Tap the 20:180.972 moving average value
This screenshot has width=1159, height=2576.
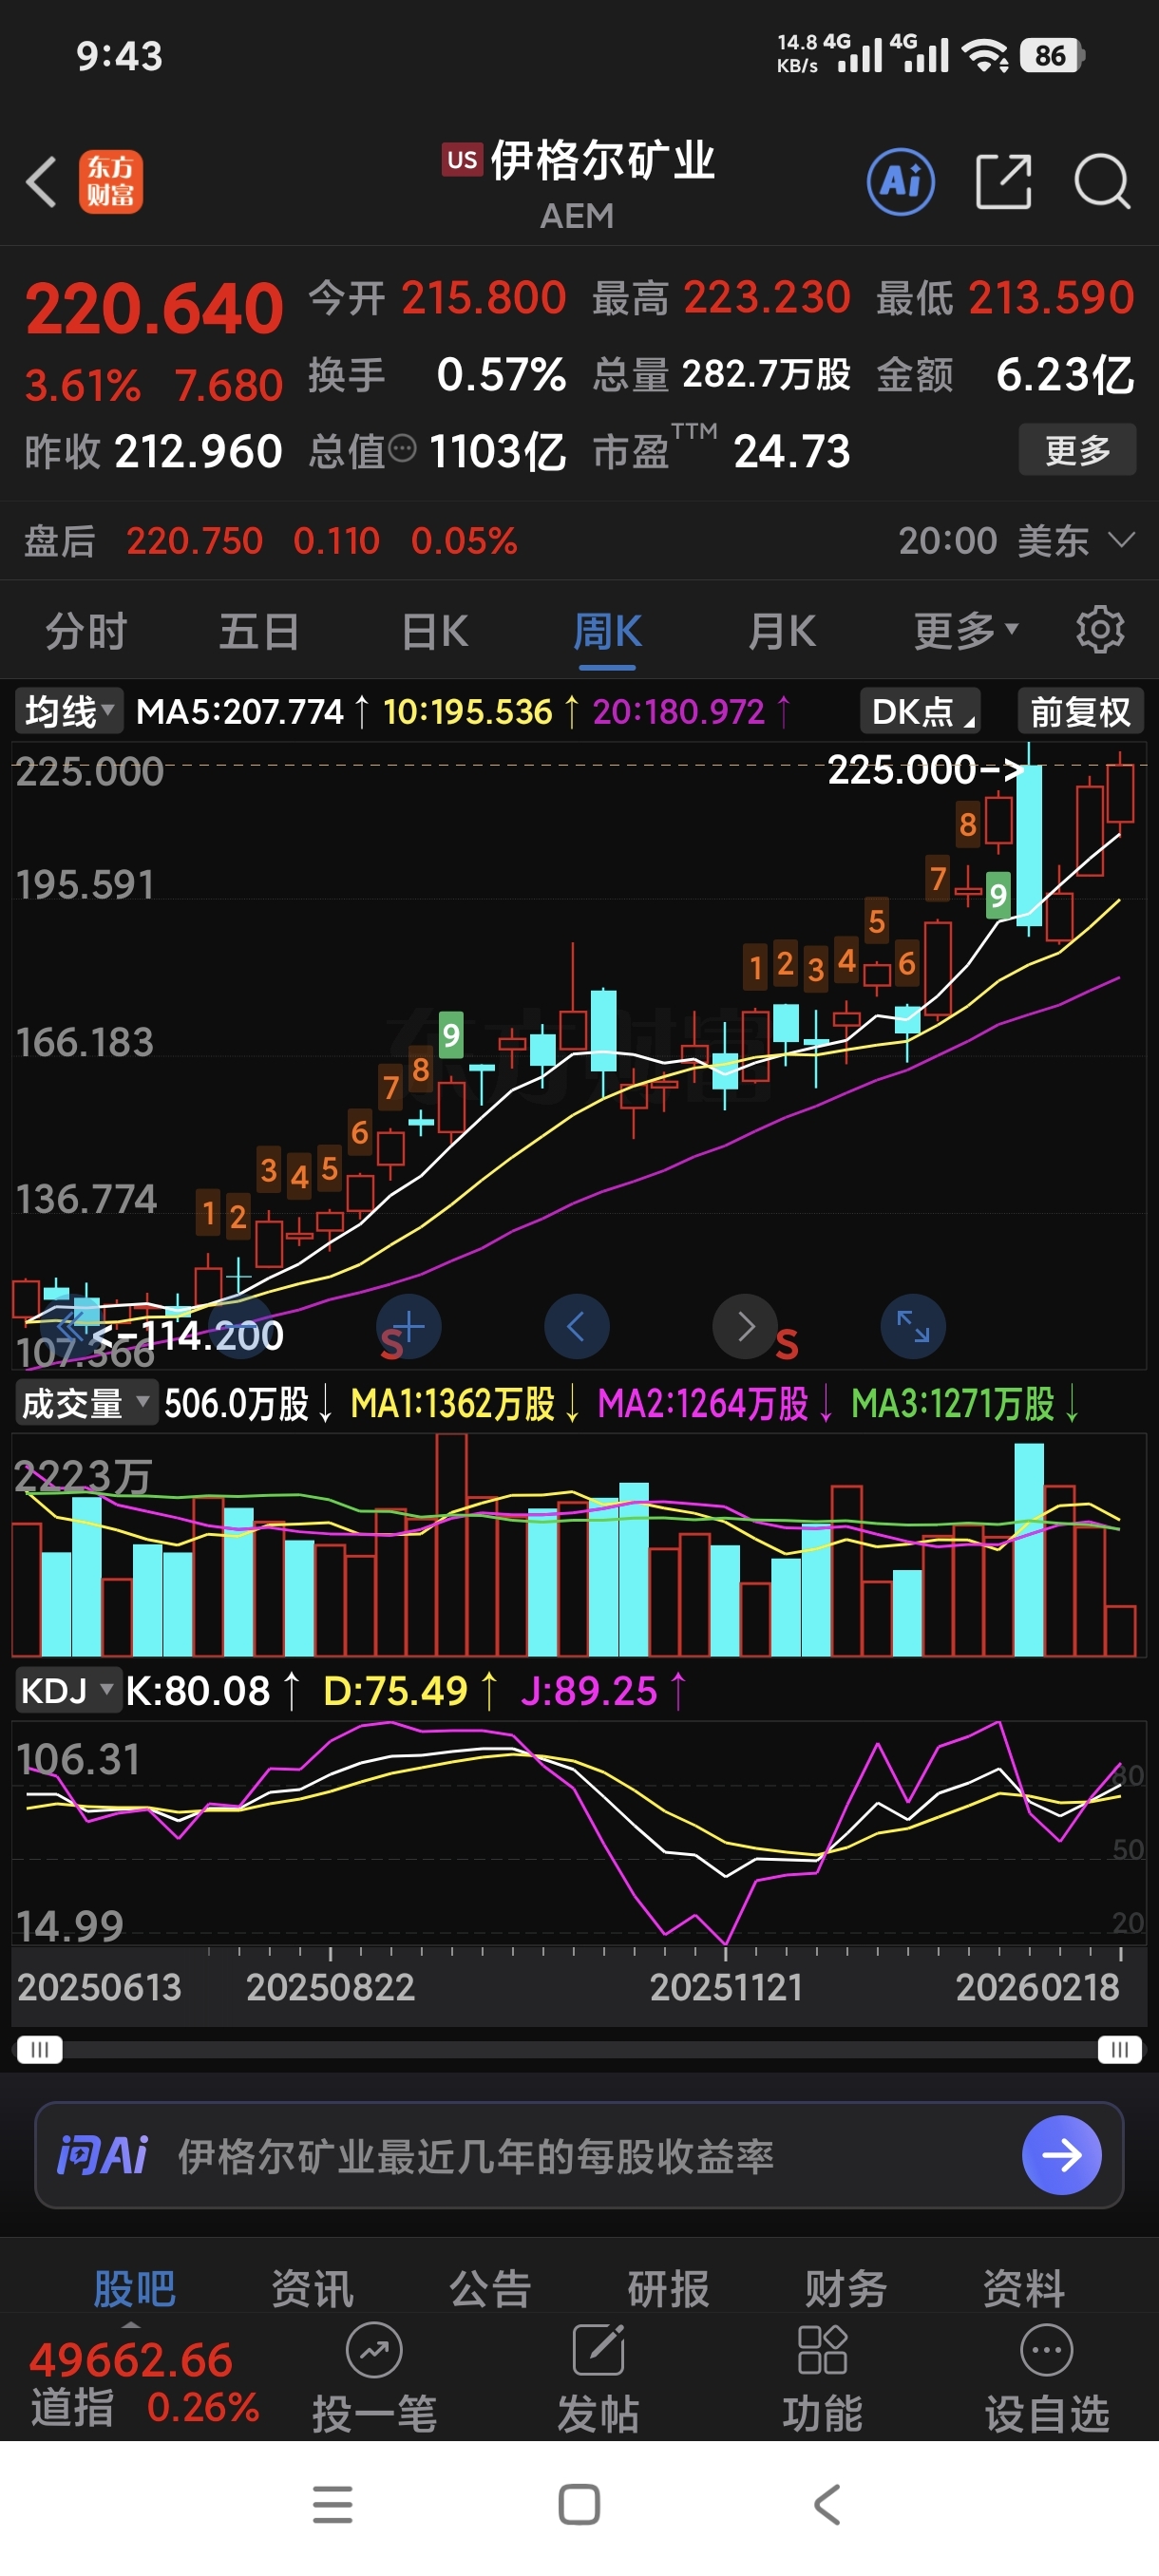(678, 711)
